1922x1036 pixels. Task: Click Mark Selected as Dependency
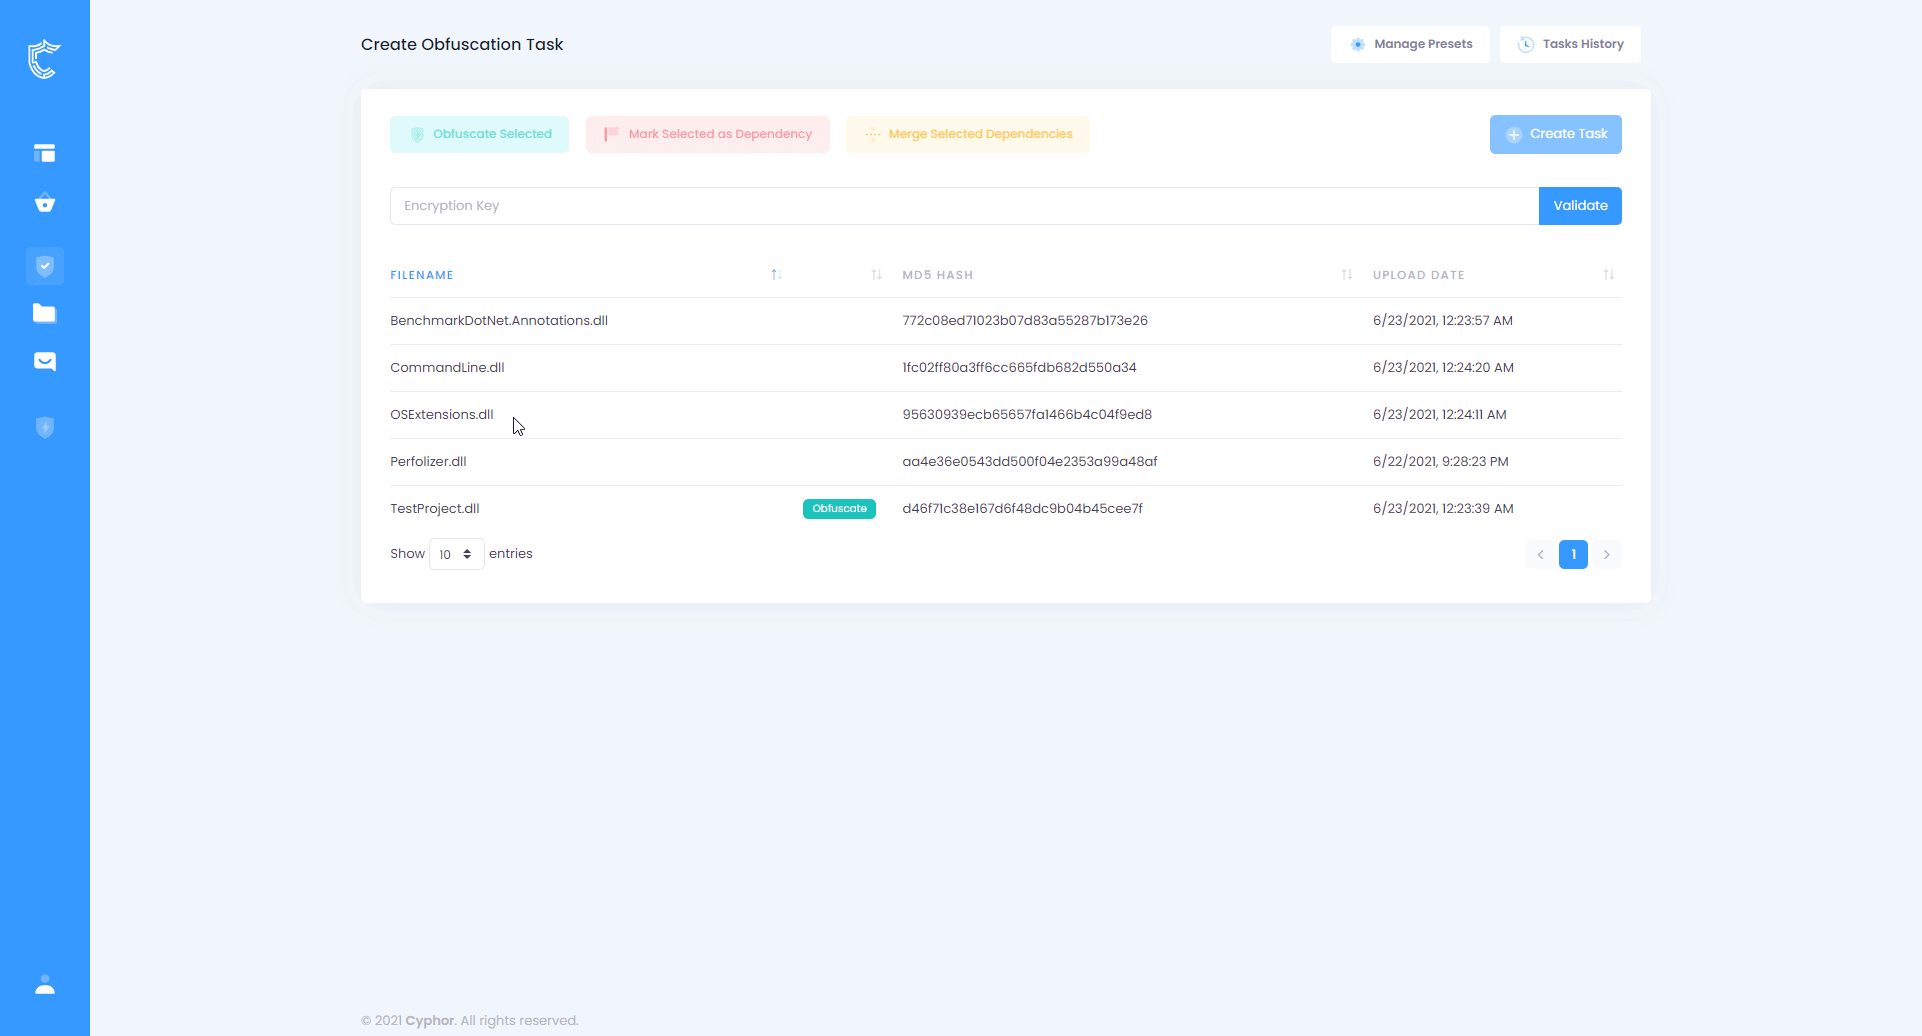[708, 134]
